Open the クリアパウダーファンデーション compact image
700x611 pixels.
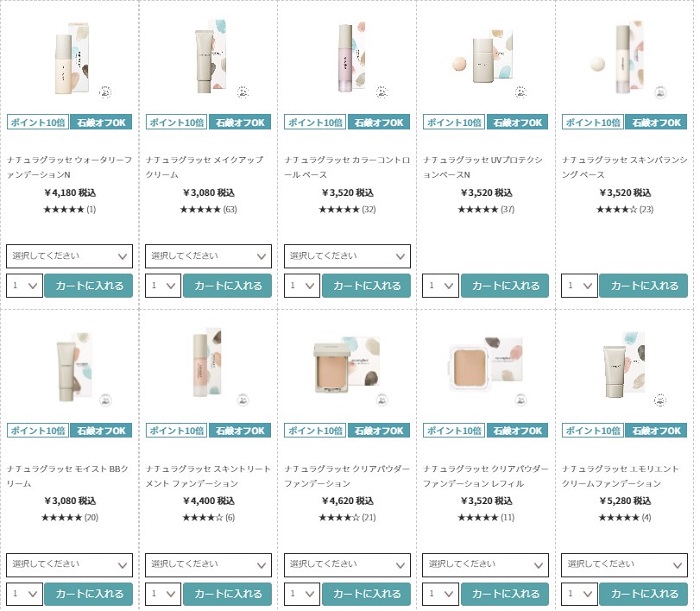(347, 366)
